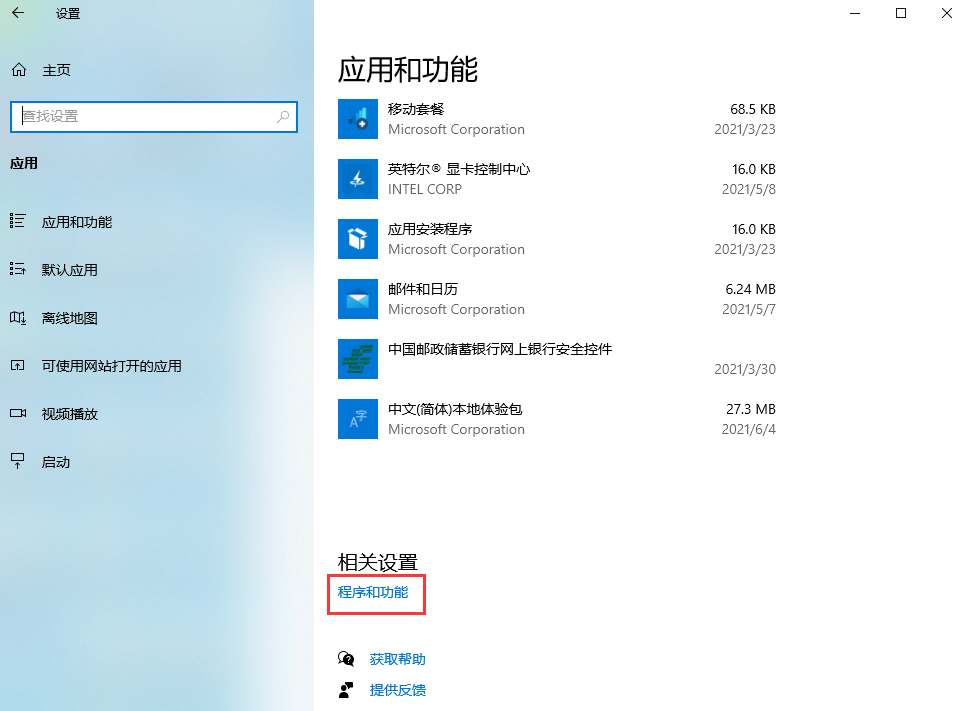Click the 相关设置 heading
961x711 pixels.
[378, 562]
